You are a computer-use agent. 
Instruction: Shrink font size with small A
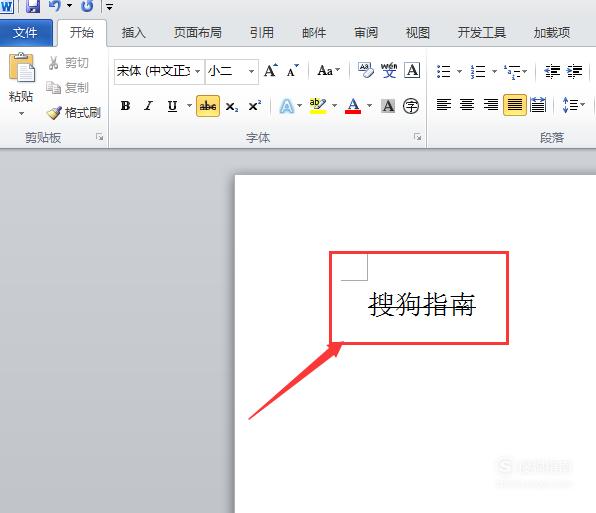pyautogui.click(x=293, y=71)
